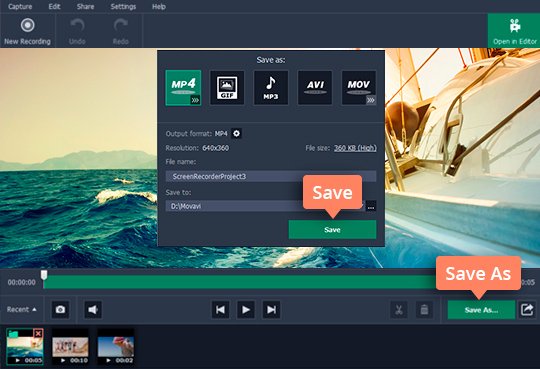
Task: Click the green Save button
Action: pos(332,230)
